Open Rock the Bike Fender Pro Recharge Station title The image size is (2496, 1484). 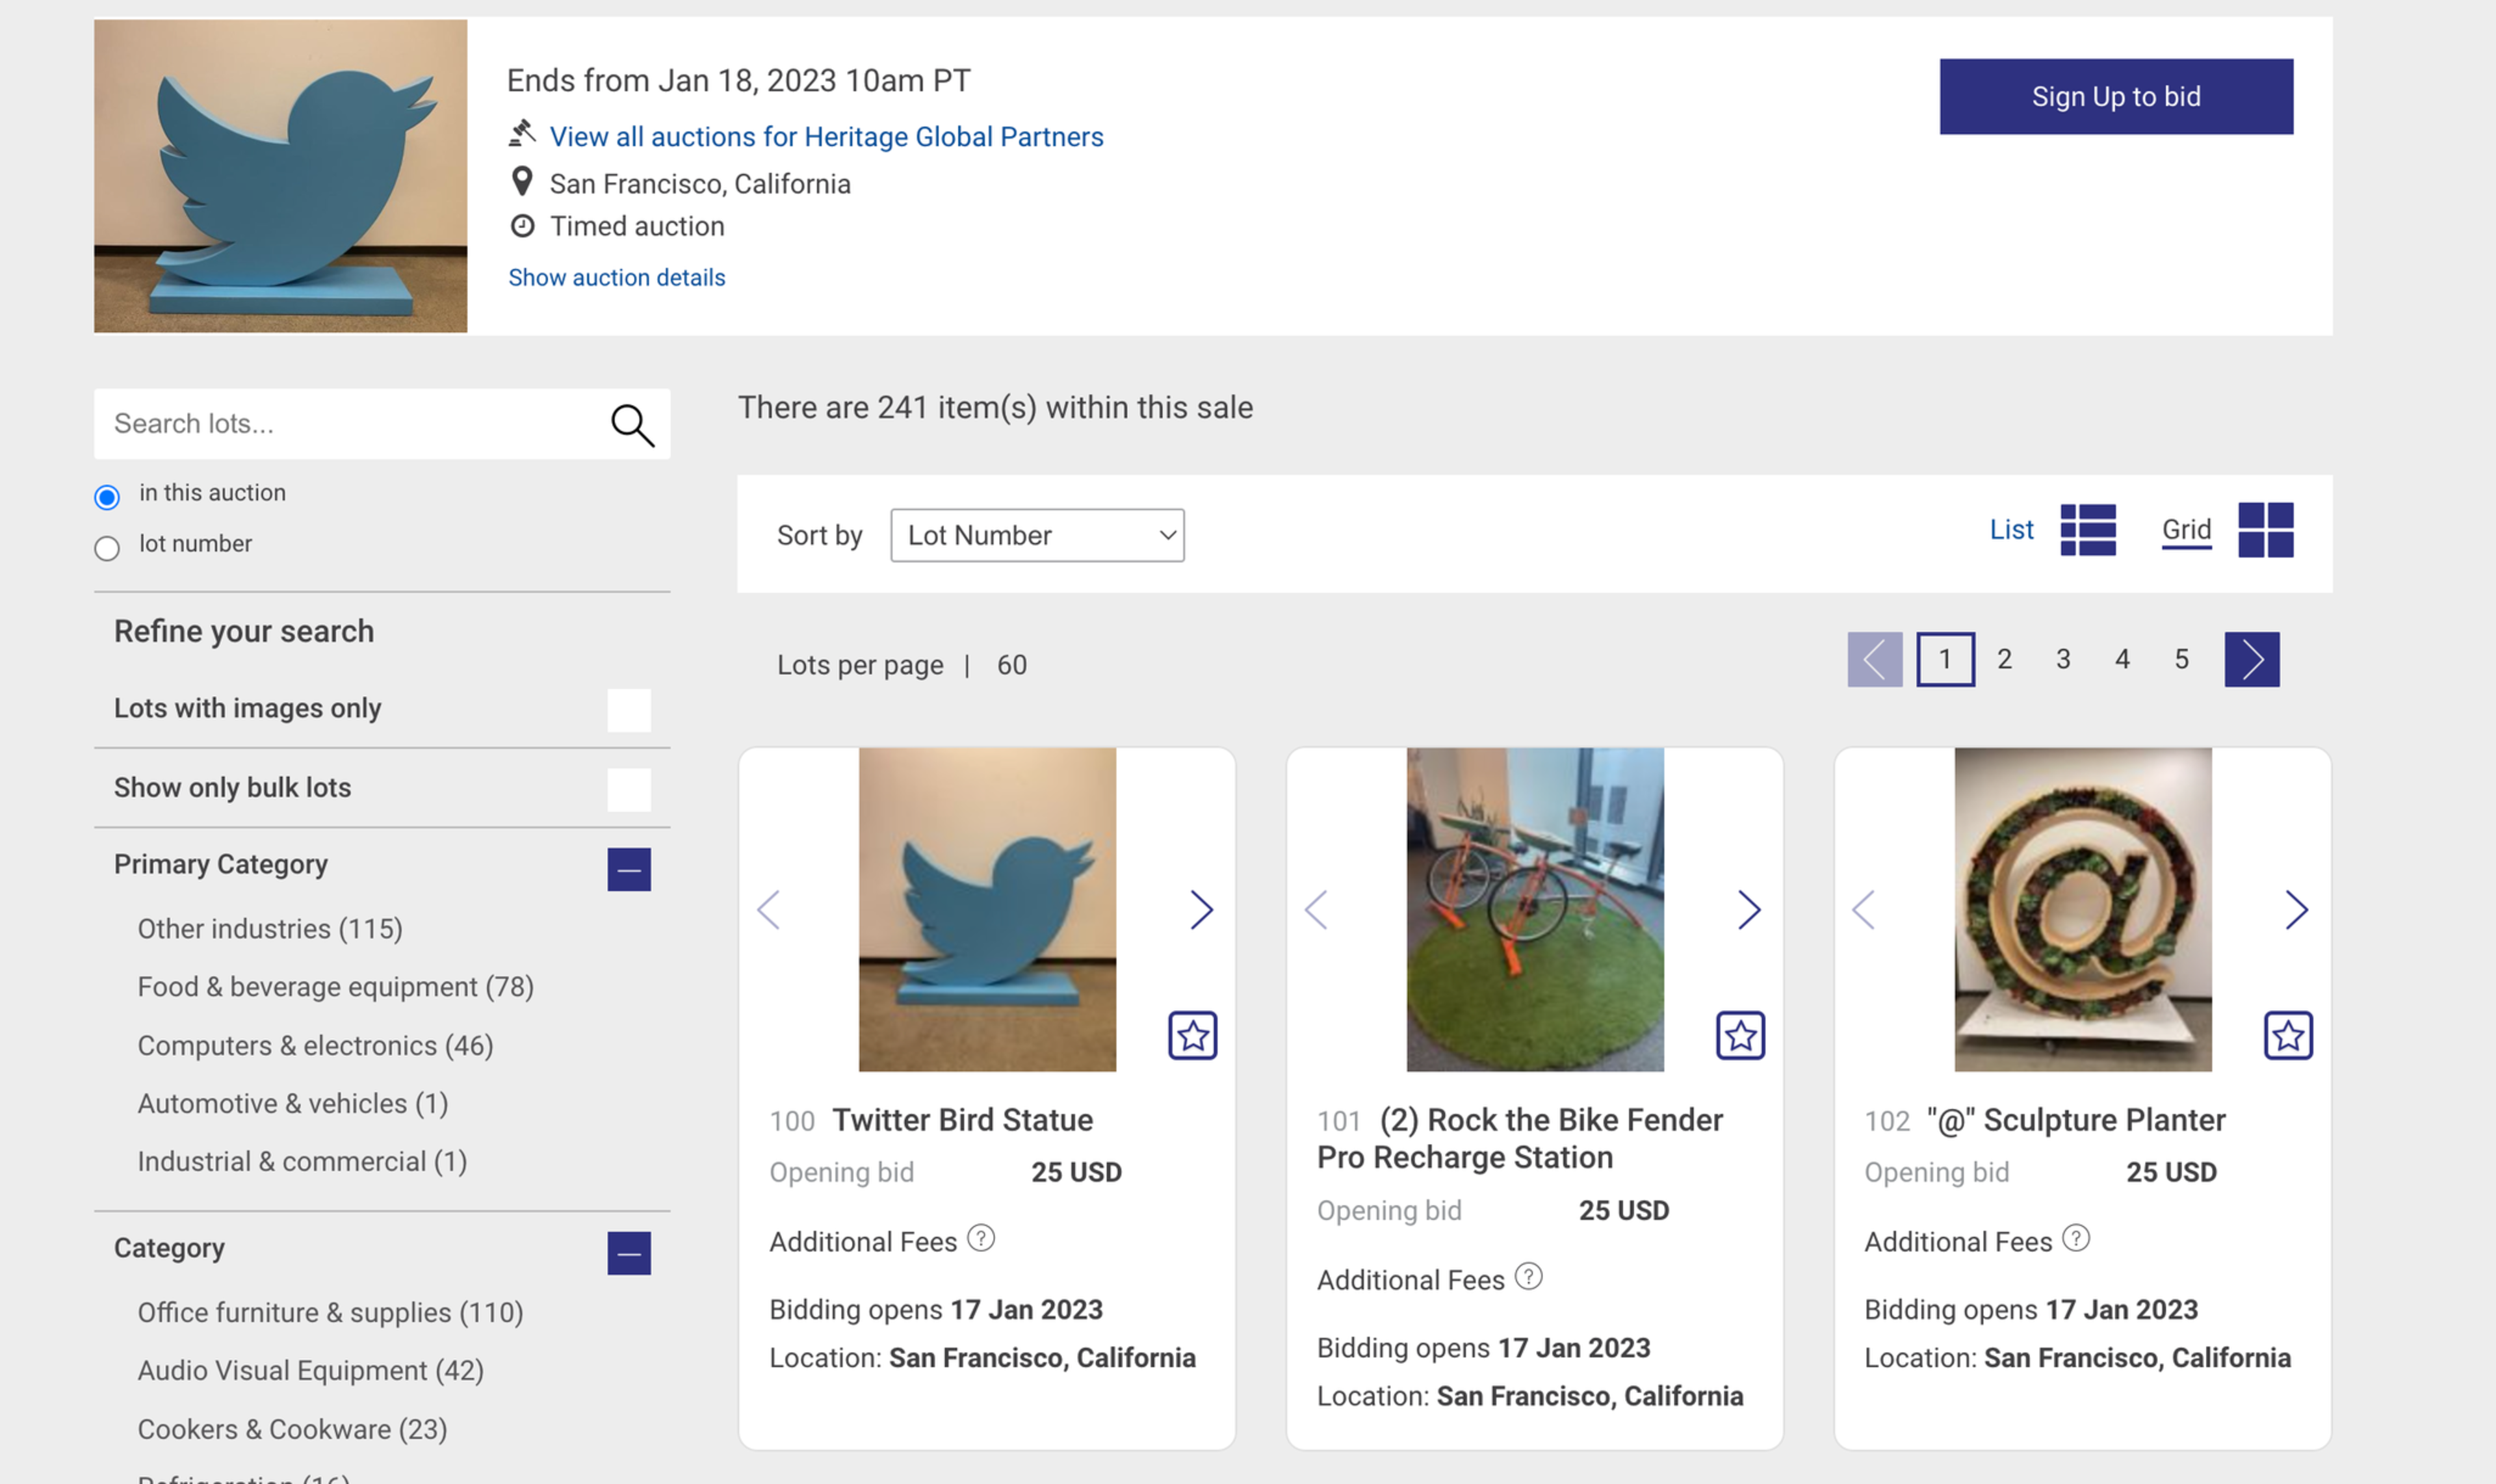click(x=1520, y=1139)
